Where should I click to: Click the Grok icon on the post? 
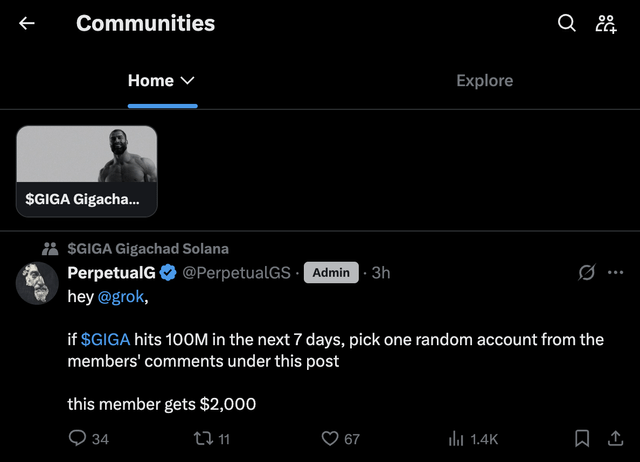[587, 272]
